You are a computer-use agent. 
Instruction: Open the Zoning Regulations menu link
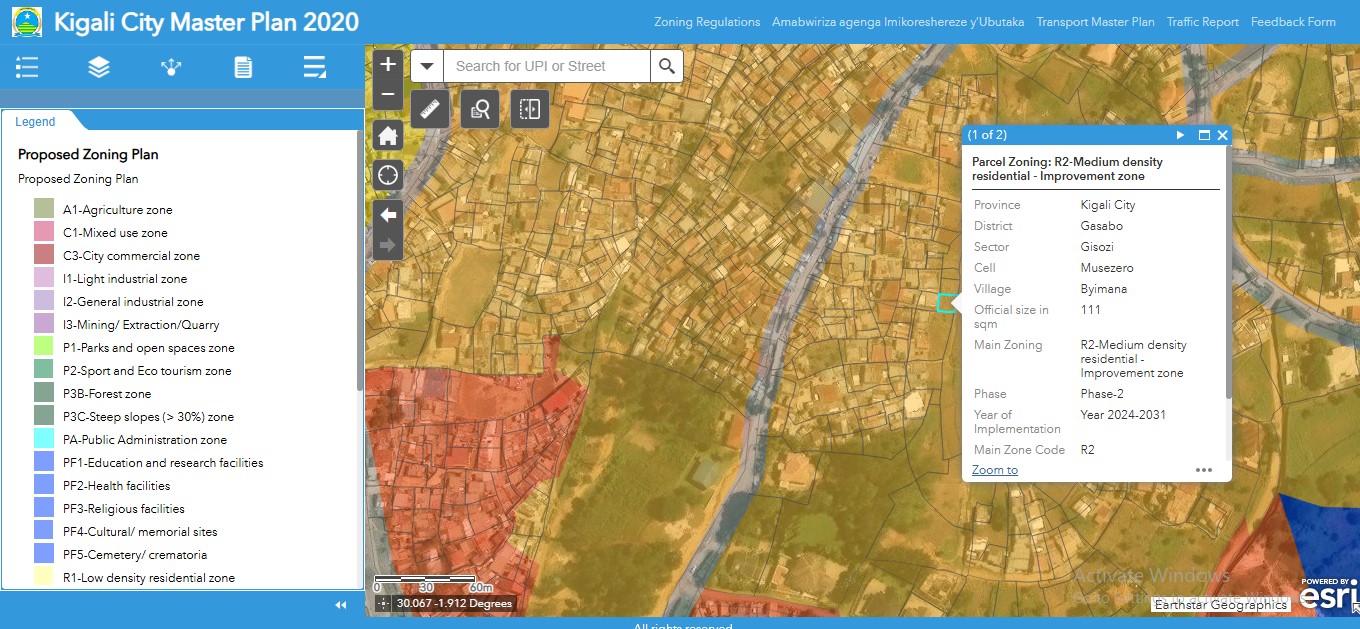(x=707, y=22)
